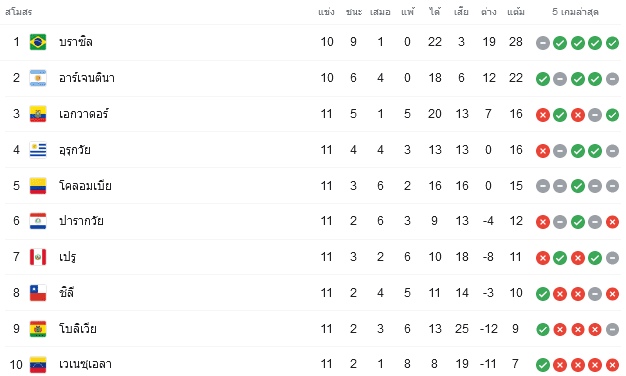Click the Brazil flag icon
Viewport: 626px width, 376px height.
point(38,42)
